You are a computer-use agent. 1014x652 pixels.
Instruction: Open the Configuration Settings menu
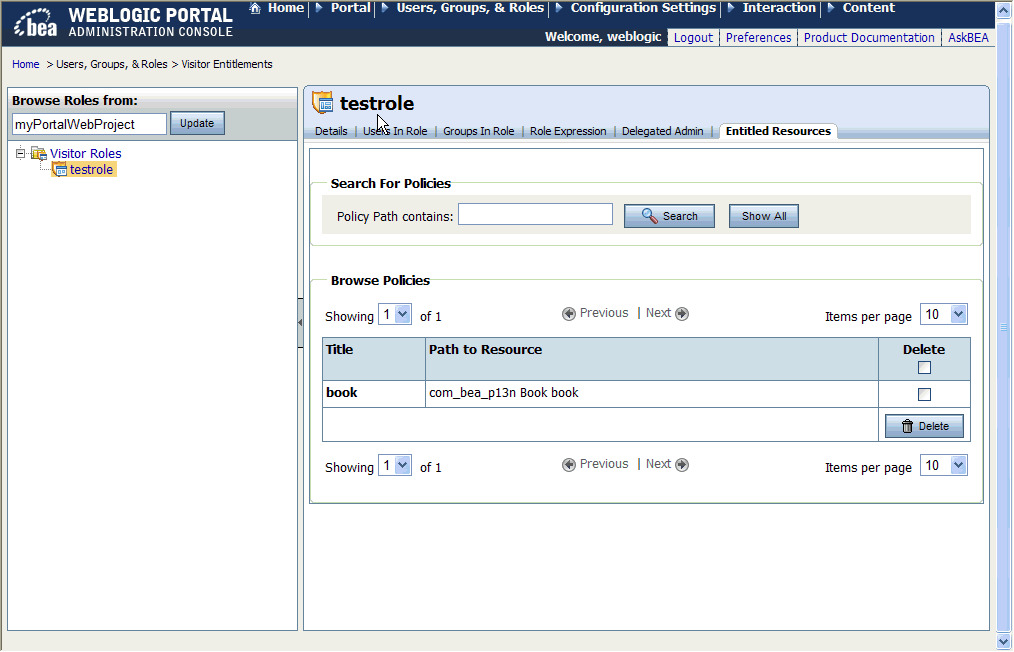click(643, 8)
